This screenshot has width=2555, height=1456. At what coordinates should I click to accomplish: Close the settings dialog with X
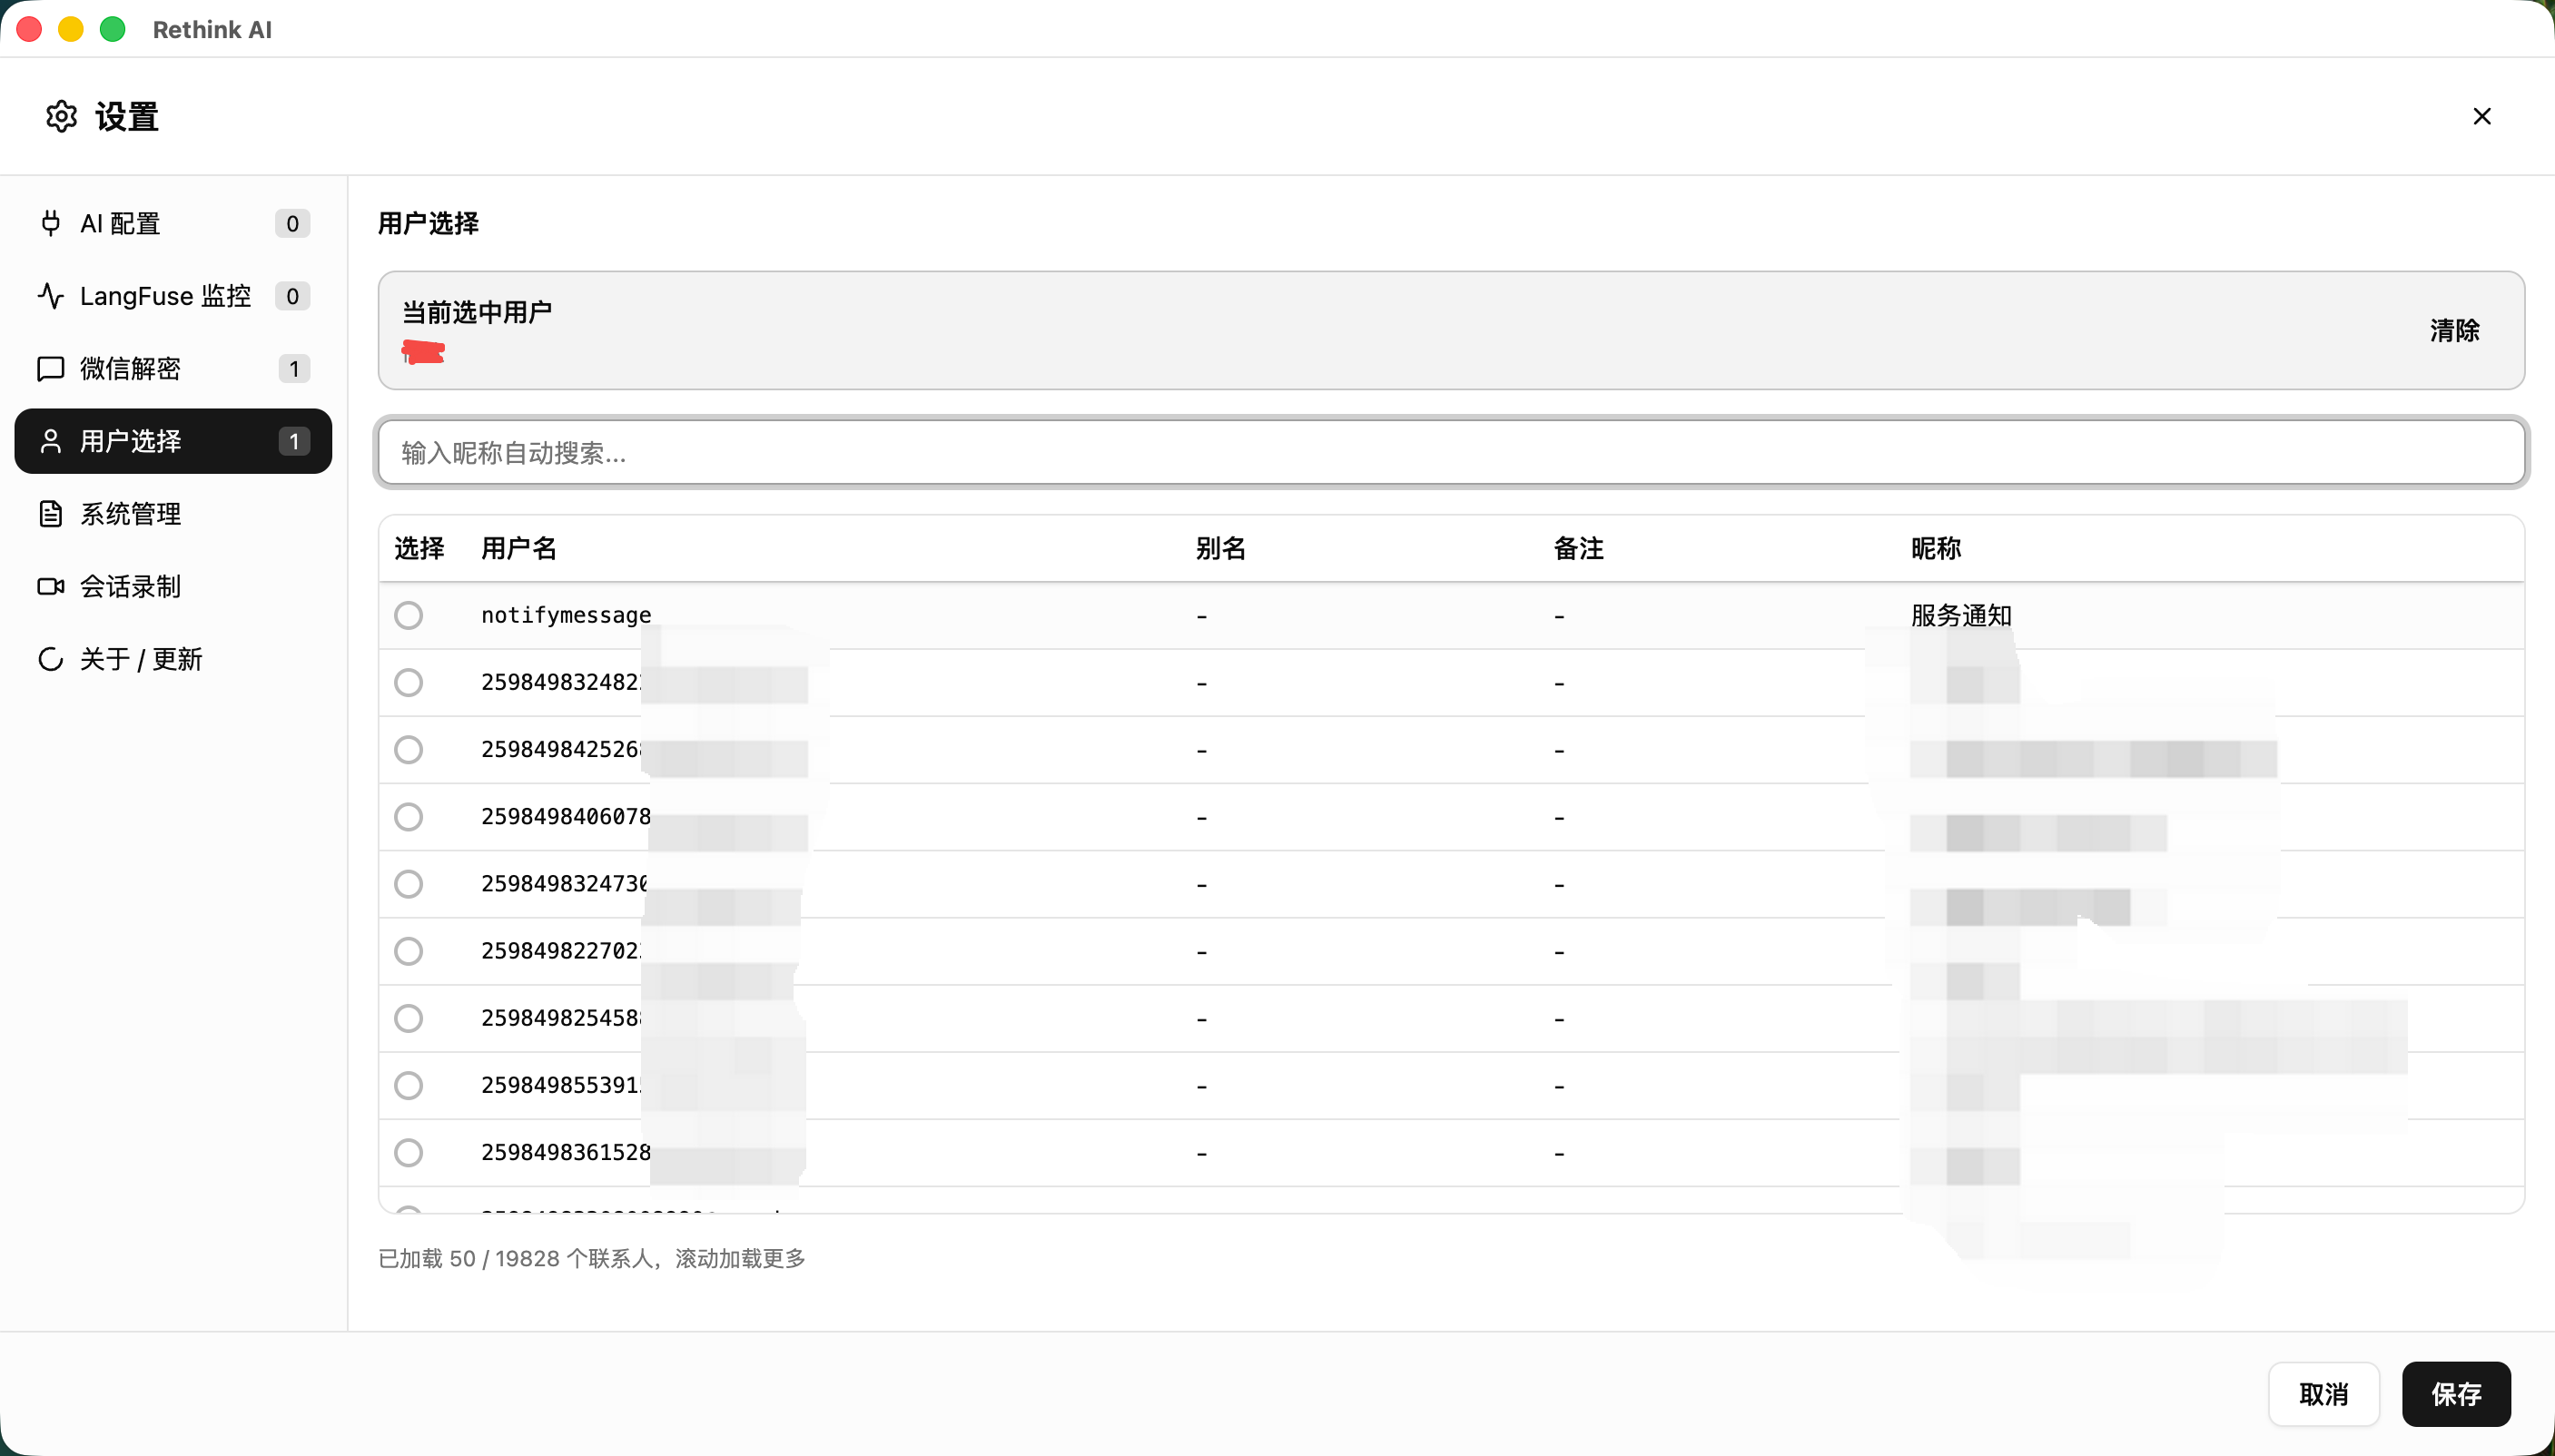tap(2481, 117)
